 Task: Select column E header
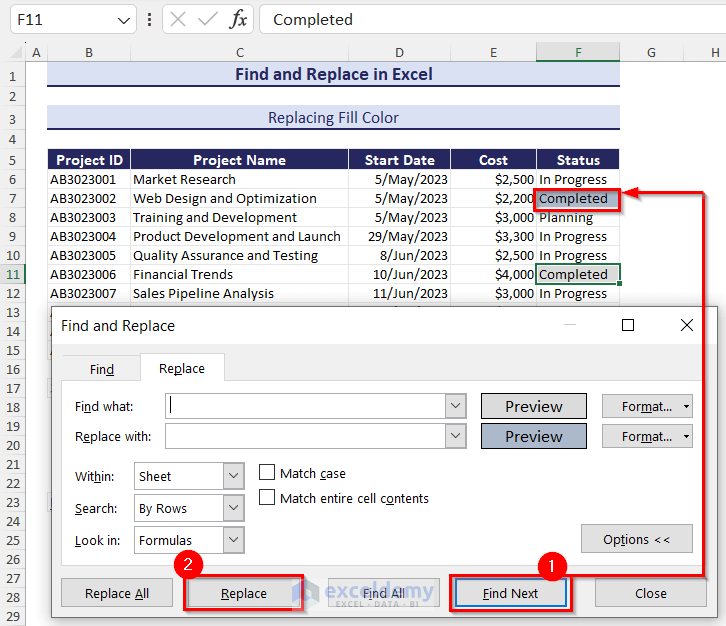point(493,52)
